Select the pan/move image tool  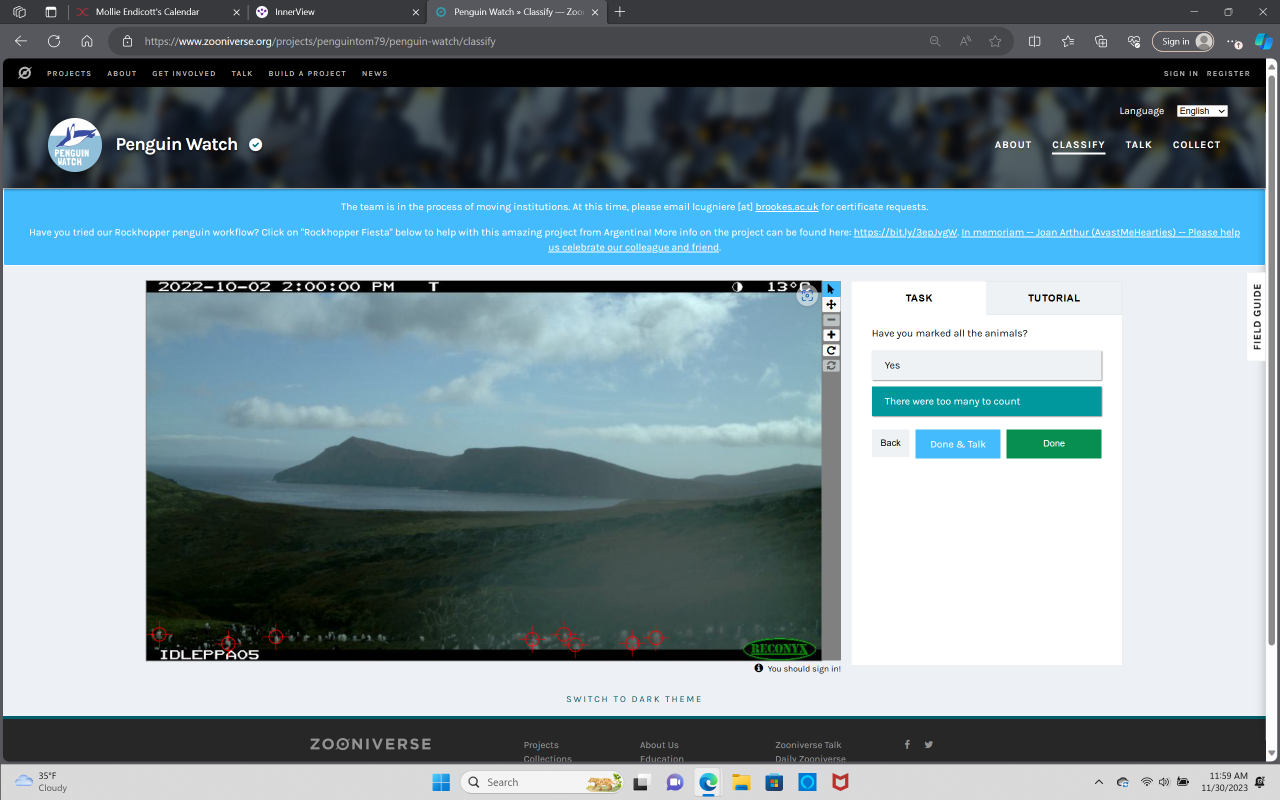(831, 304)
